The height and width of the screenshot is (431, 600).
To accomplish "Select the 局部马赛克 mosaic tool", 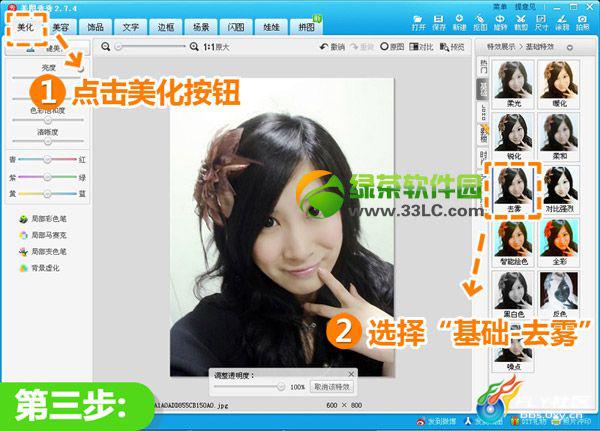I will click(43, 235).
